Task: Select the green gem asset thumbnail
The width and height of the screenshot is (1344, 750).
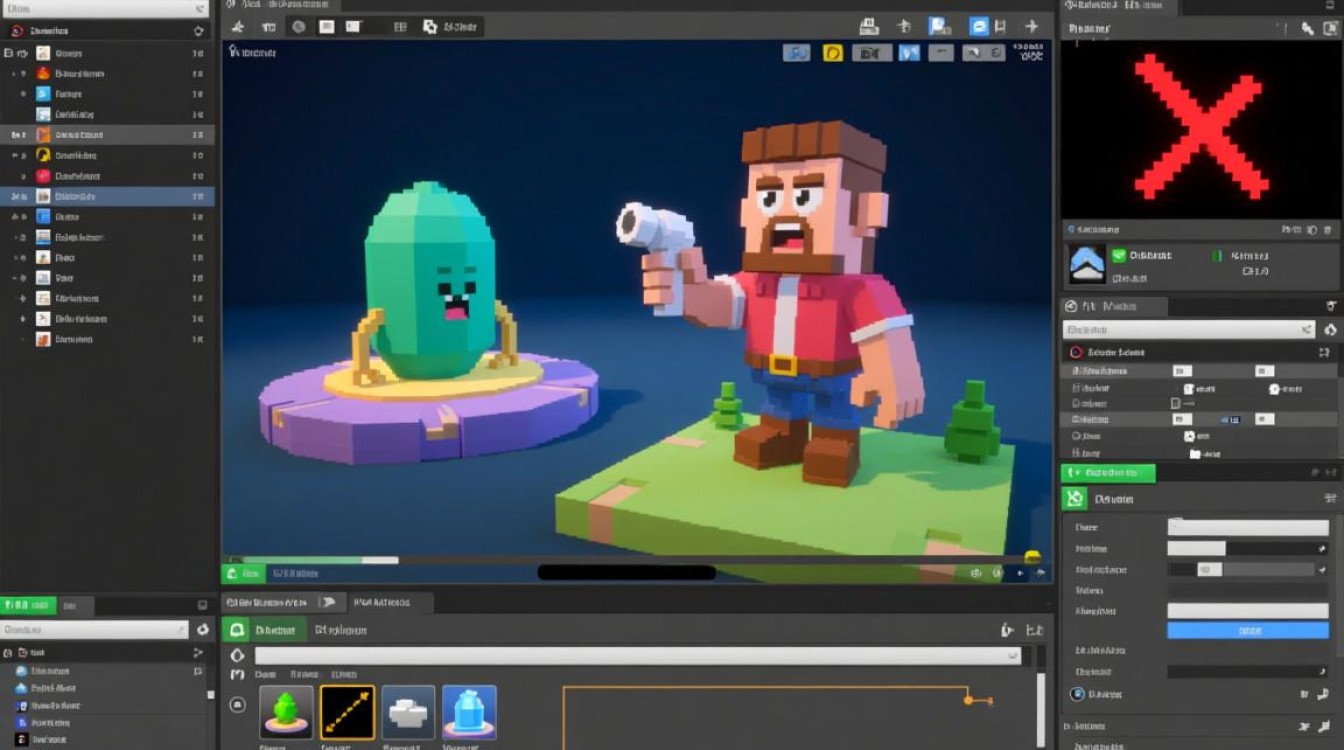Action: tap(286, 712)
